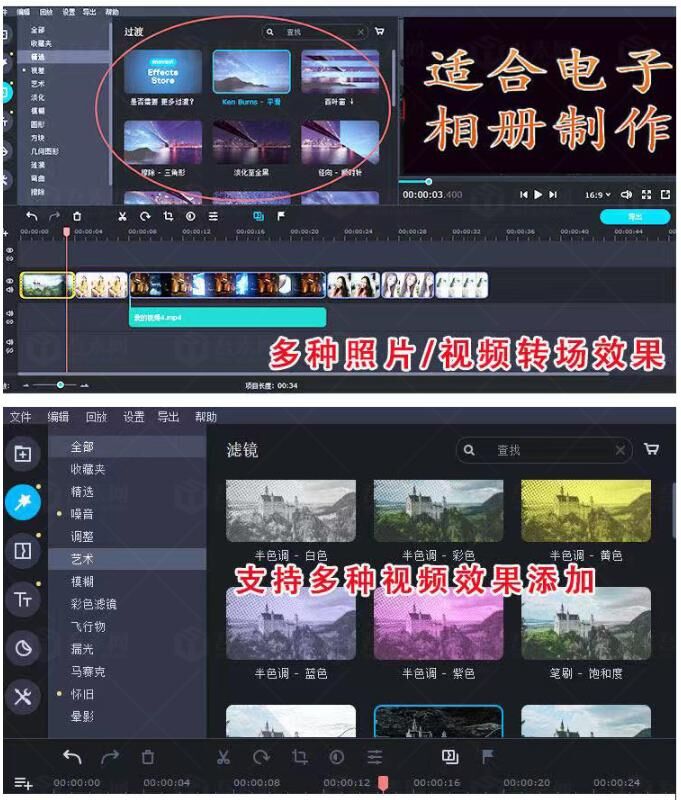Select the 马赛克 filter category

[88, 671]
